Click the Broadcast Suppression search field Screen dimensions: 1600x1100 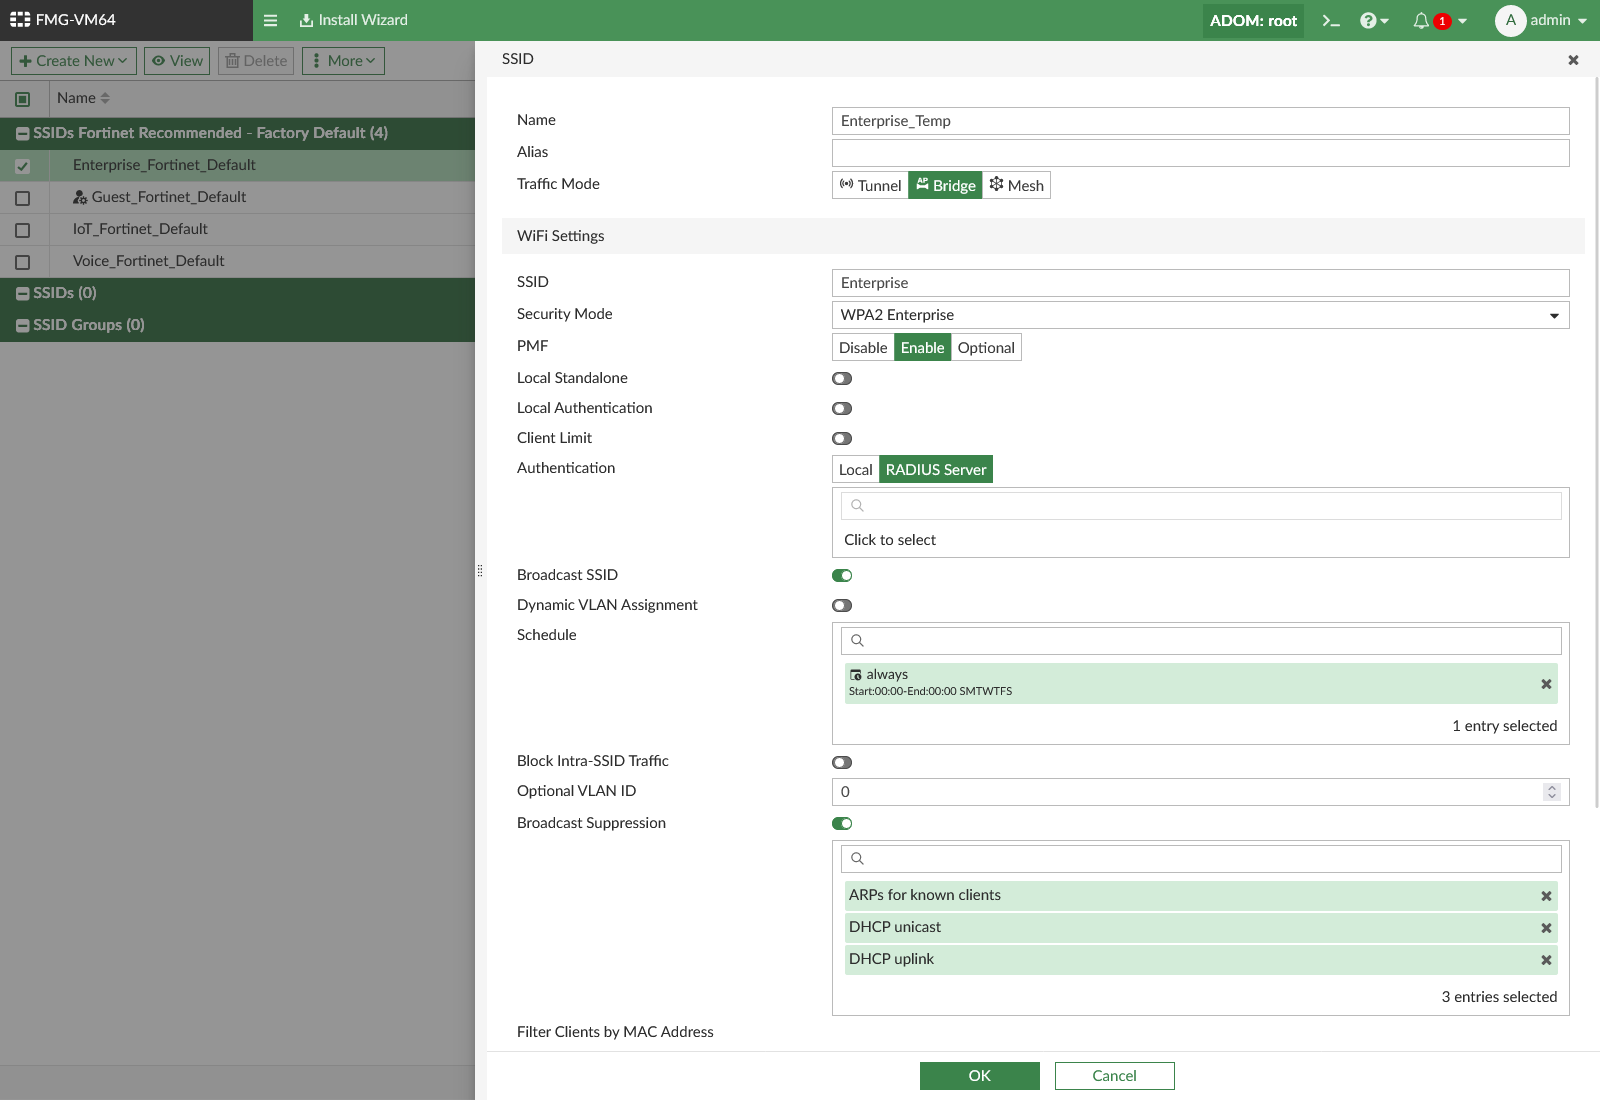coord(1200,859)
